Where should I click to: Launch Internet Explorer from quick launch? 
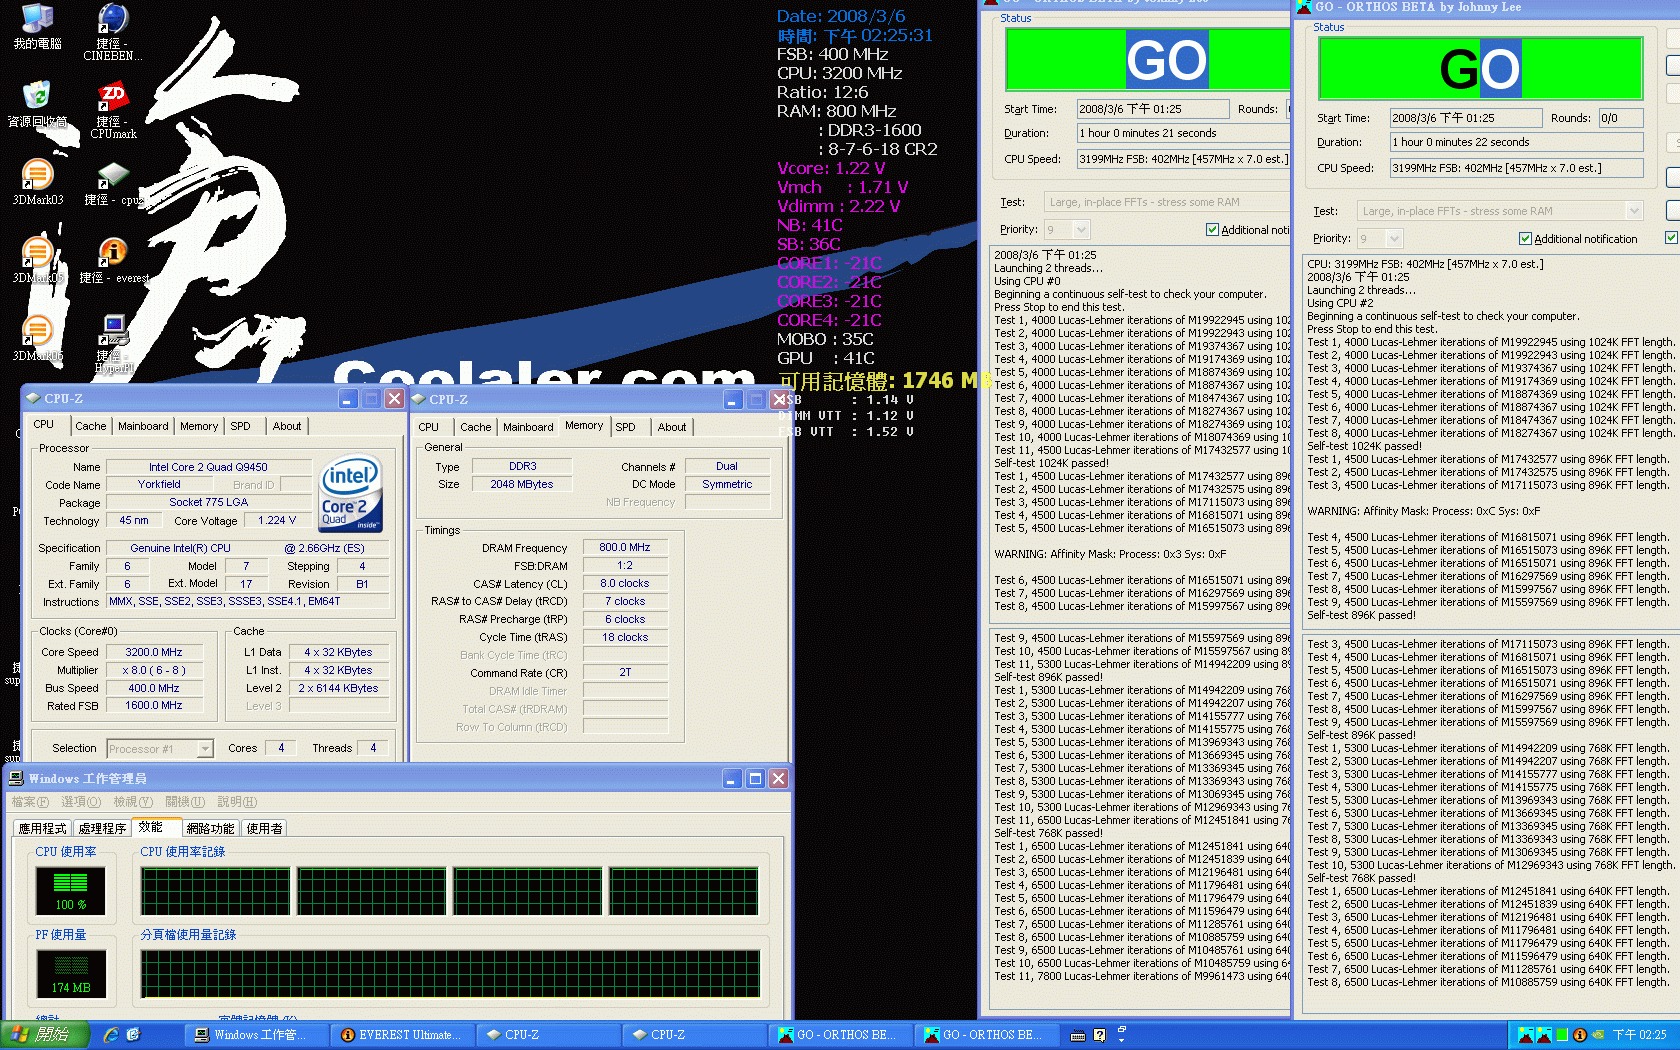point(111,1035)
